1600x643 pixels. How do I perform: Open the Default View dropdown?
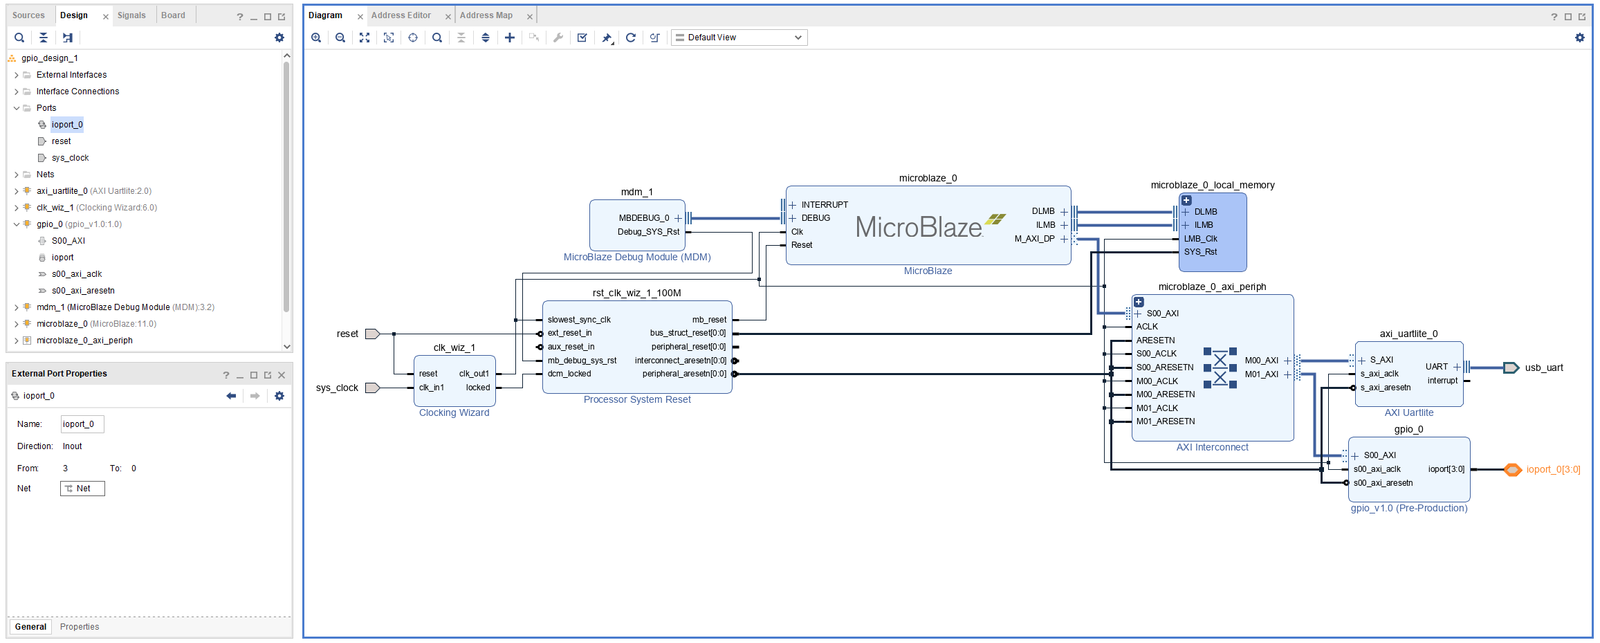(x=739, y=38)
